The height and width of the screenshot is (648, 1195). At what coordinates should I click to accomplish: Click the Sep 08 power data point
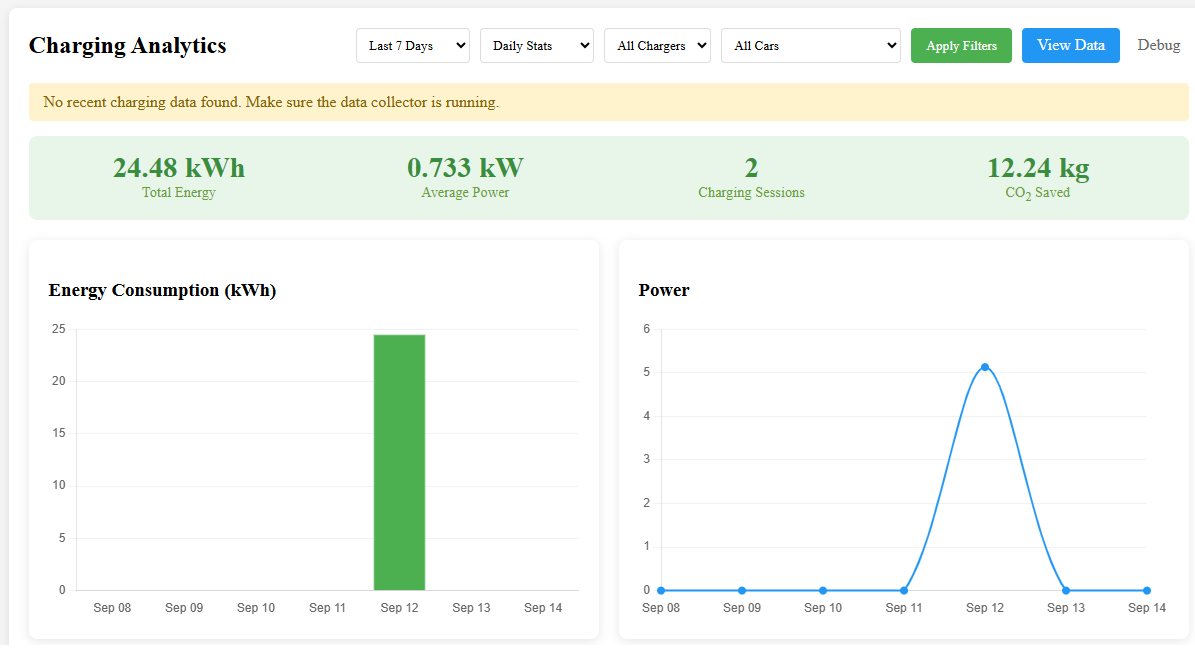[661, 590]
